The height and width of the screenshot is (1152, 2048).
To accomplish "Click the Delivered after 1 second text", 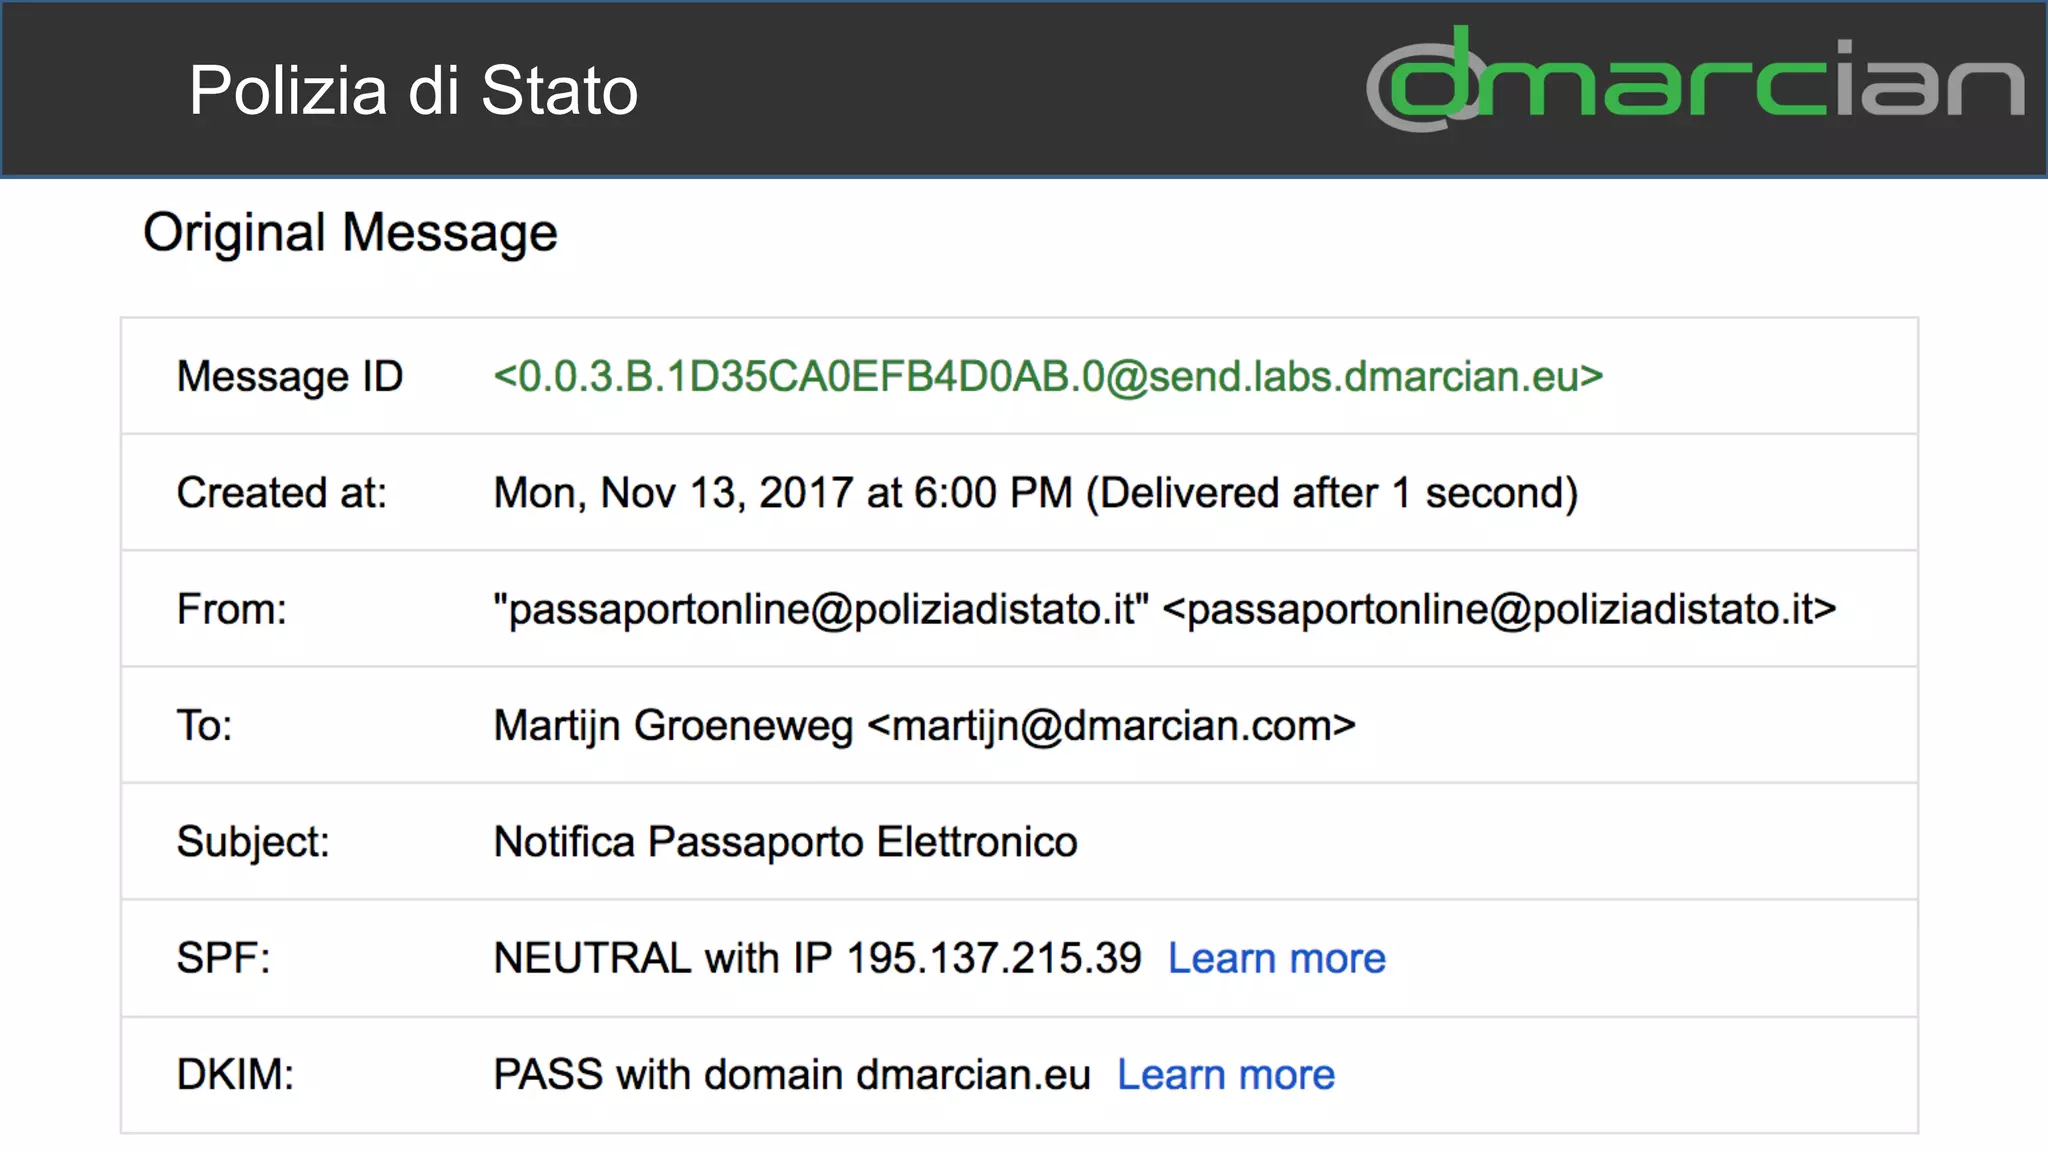I will coord(1331,493).
